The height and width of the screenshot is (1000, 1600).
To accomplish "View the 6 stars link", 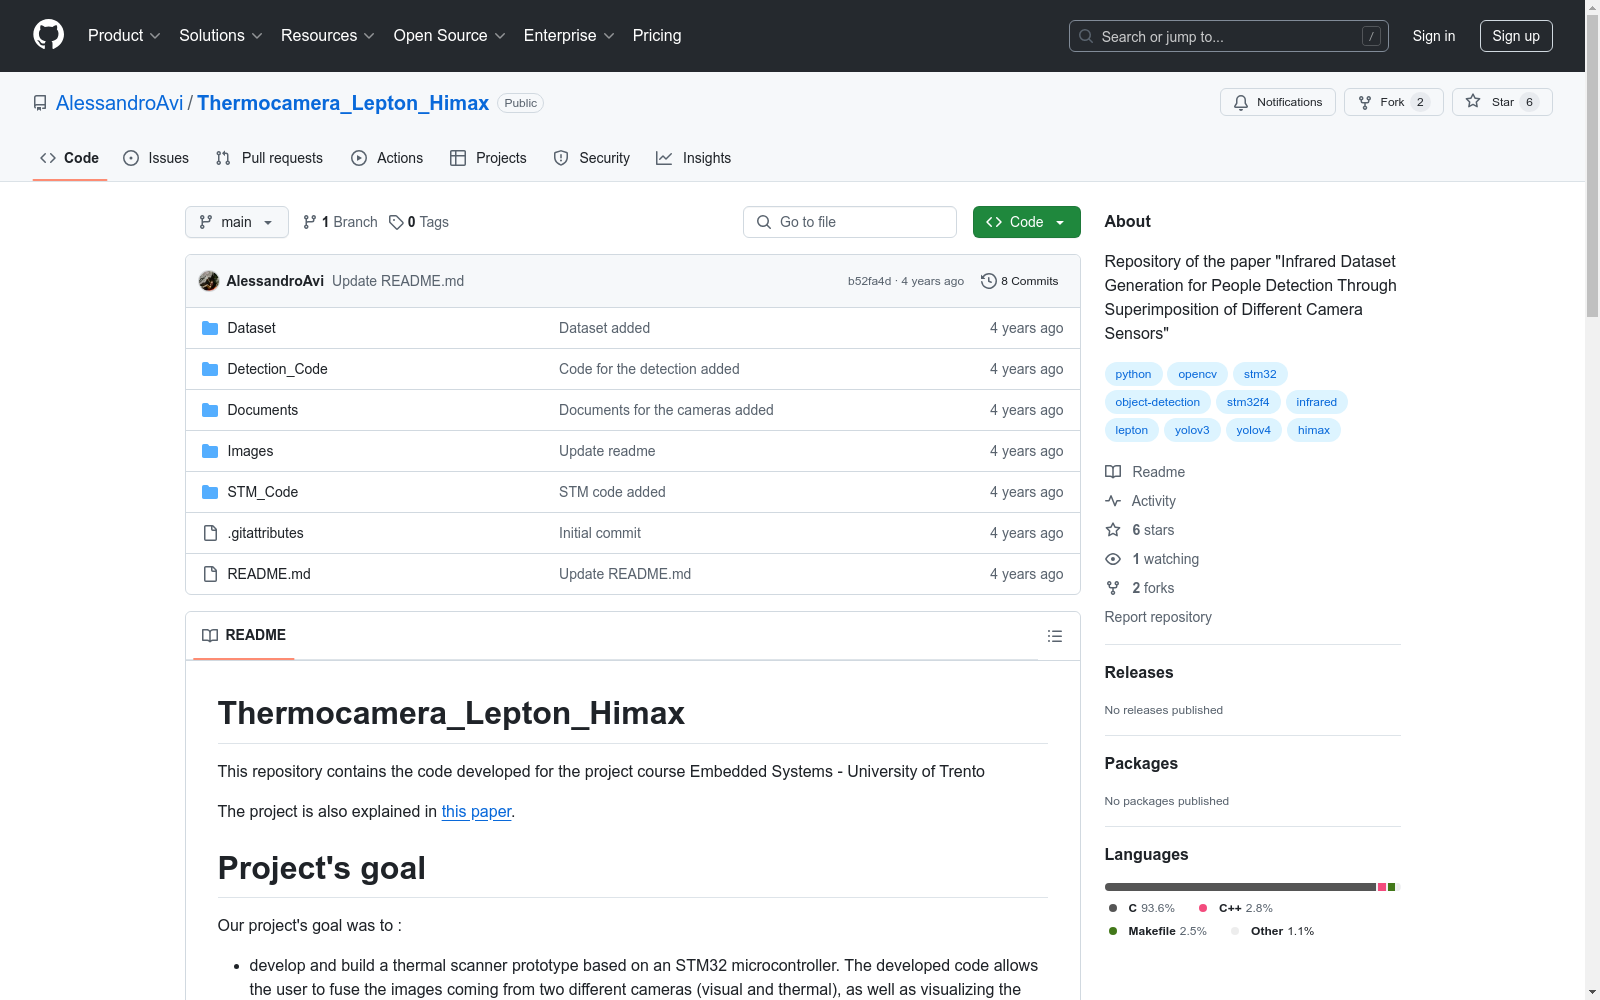I will 1140,530.
